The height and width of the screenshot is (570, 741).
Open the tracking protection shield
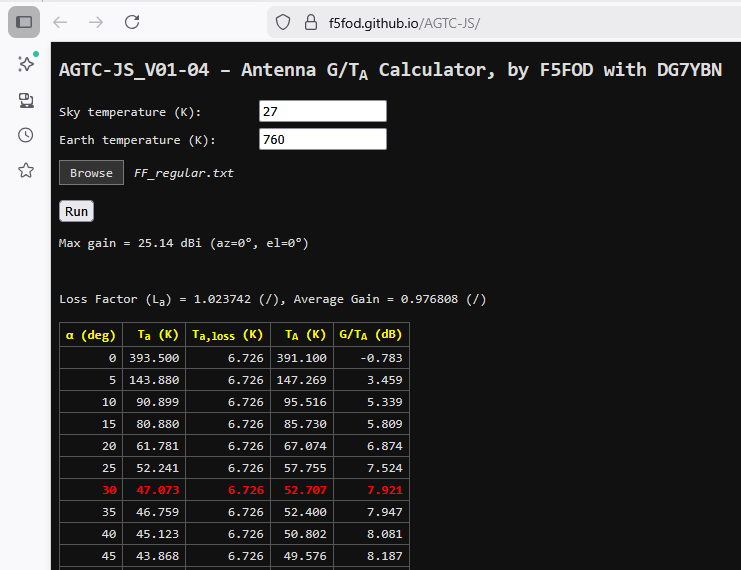(283, 22)
